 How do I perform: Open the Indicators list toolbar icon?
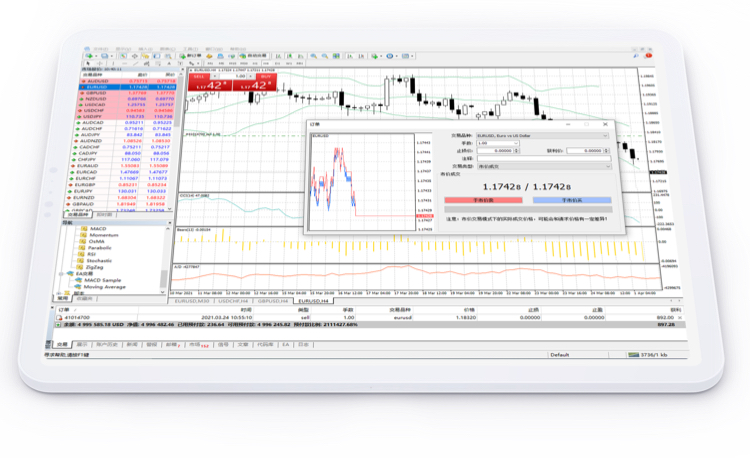point(375,56)
